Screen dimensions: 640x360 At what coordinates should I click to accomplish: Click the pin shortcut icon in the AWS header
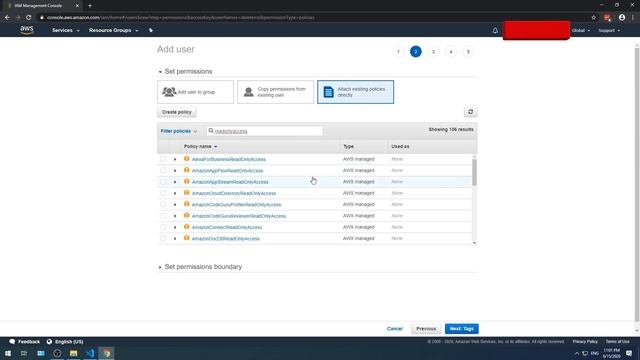tap(151, 30)
